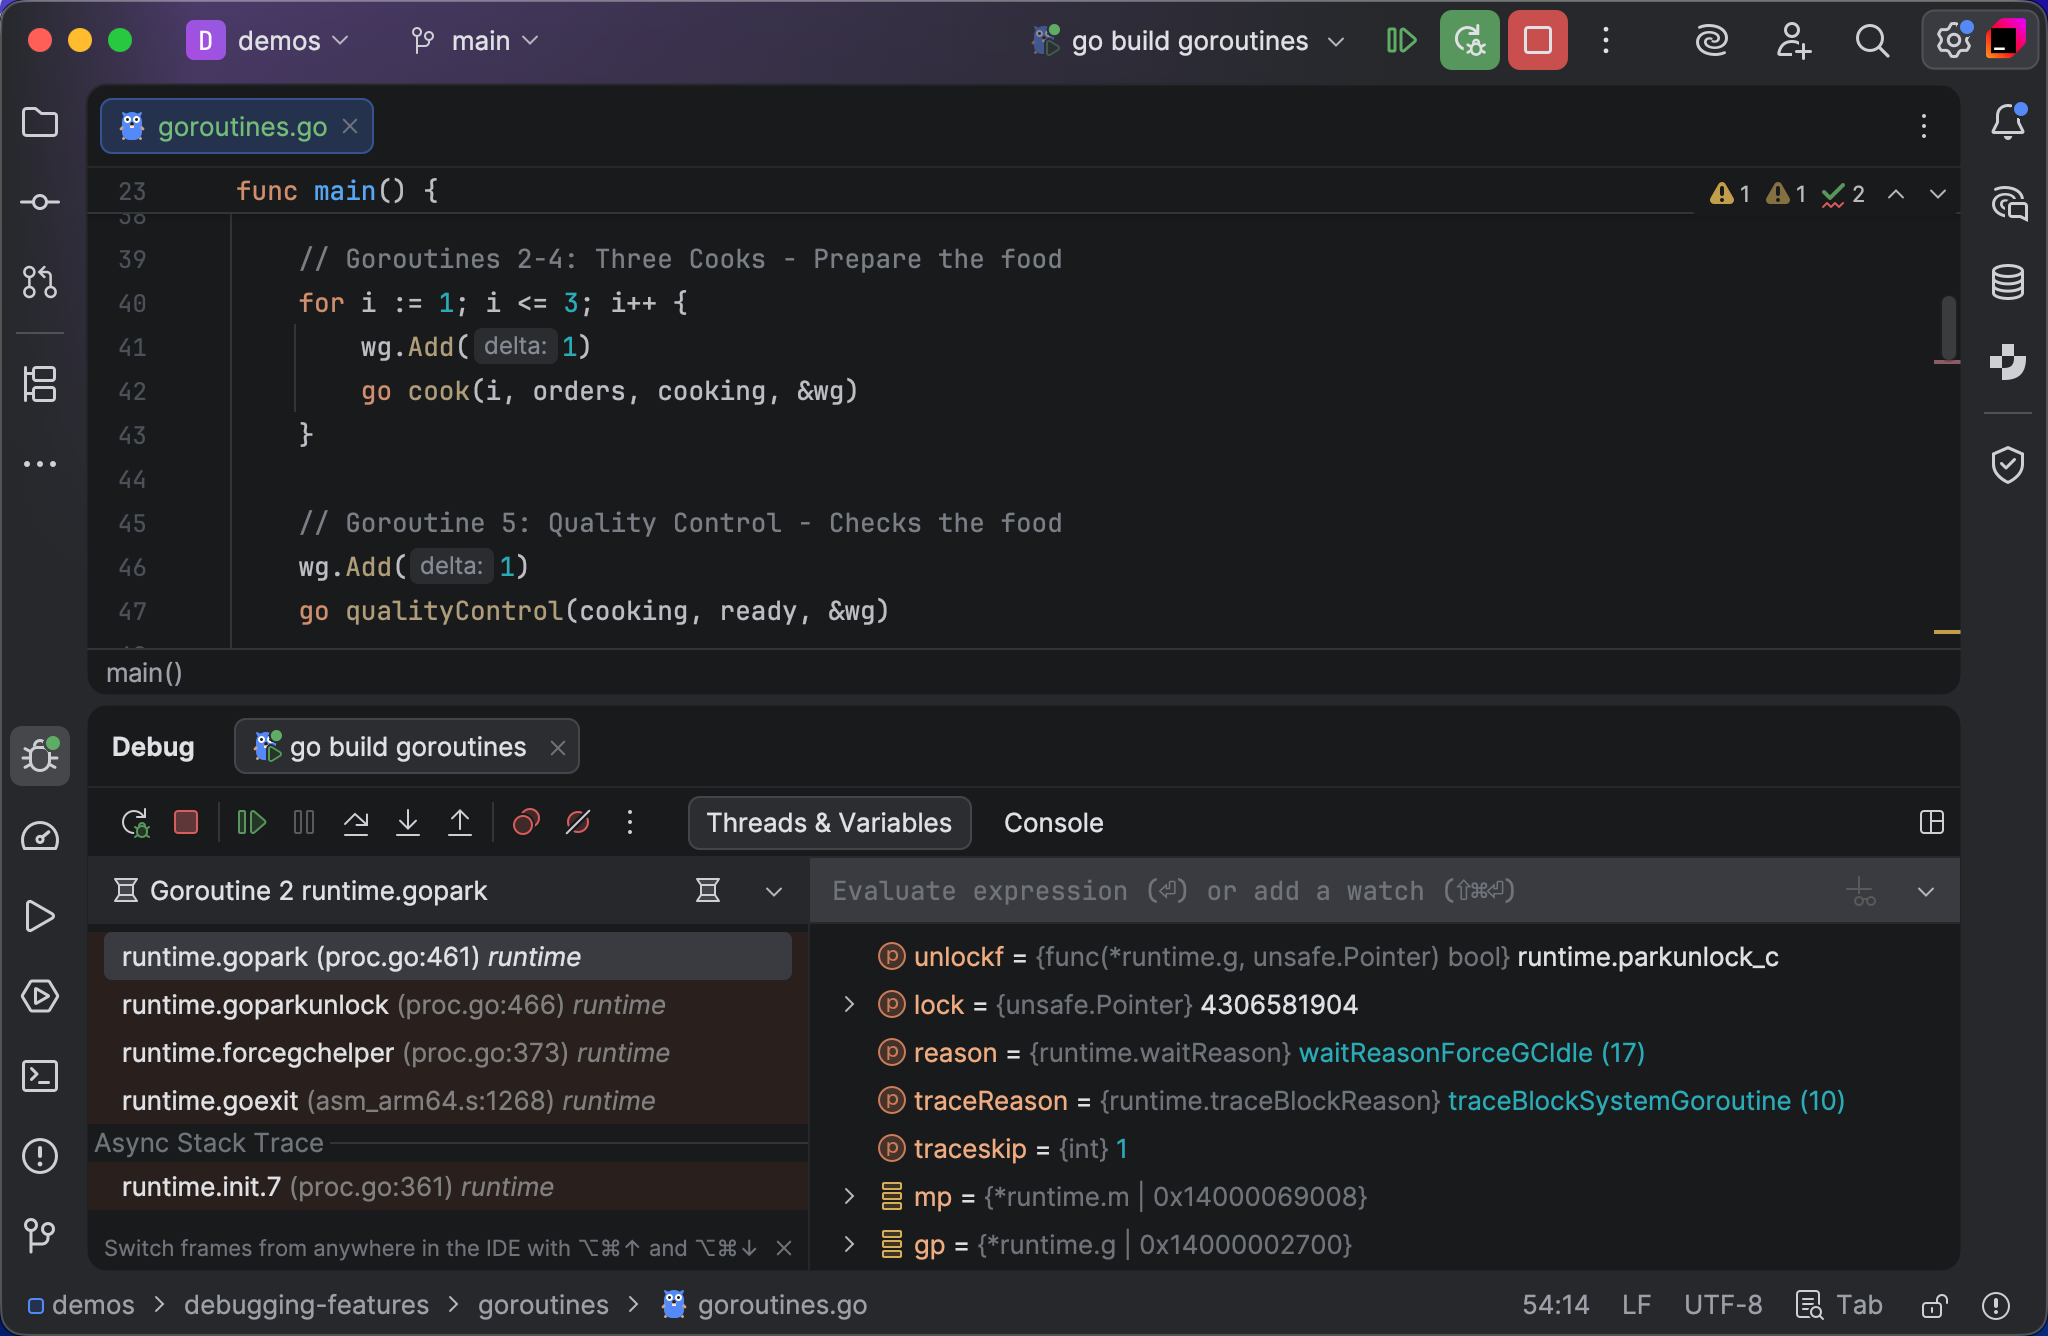Screen dimensions: 2048x1336
Task: Toggle debug layout settings icon
Action: pos(1932,823)
